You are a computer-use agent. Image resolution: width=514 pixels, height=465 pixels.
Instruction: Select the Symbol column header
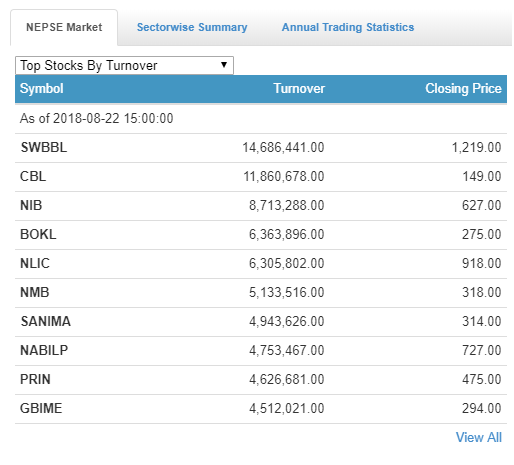42,89
